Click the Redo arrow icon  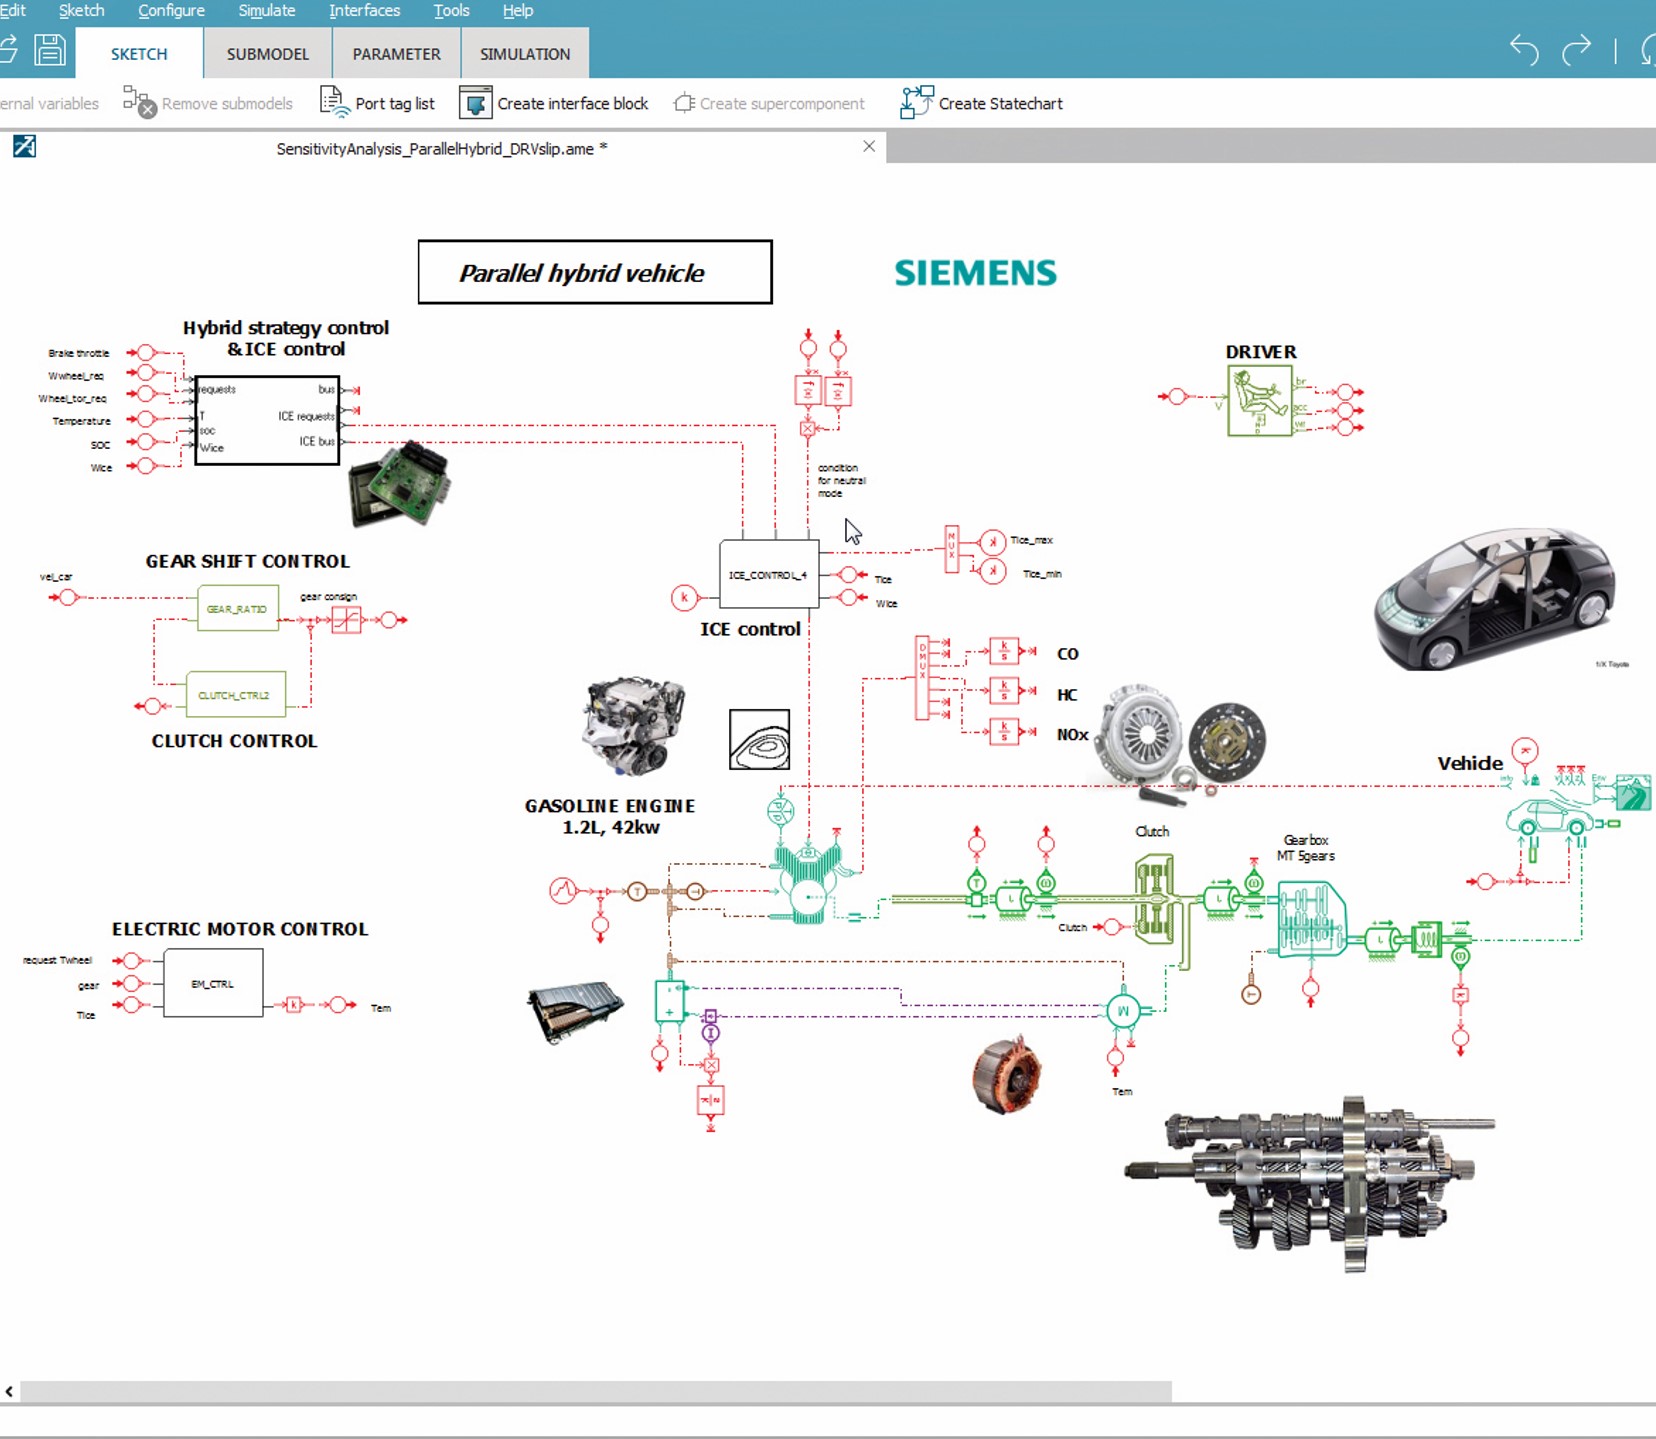(1576, 50)
